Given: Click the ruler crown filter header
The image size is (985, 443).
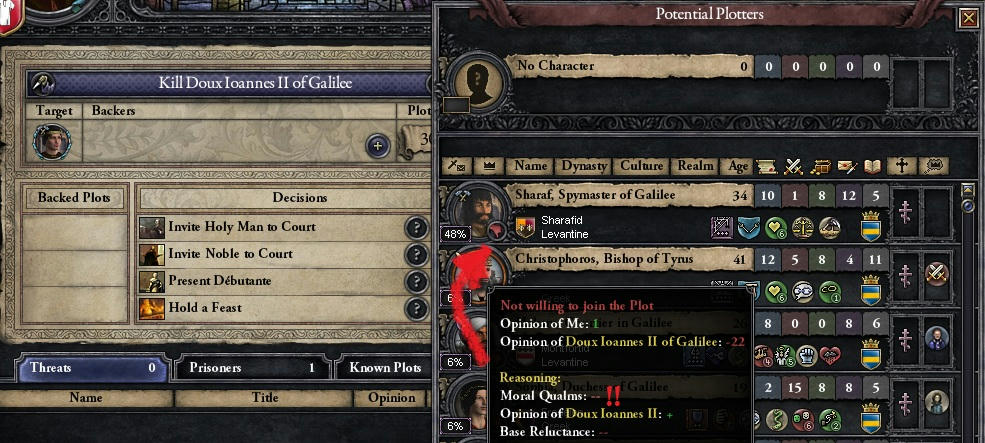Looking at the screenshot, I should click(x=488, y=166).
